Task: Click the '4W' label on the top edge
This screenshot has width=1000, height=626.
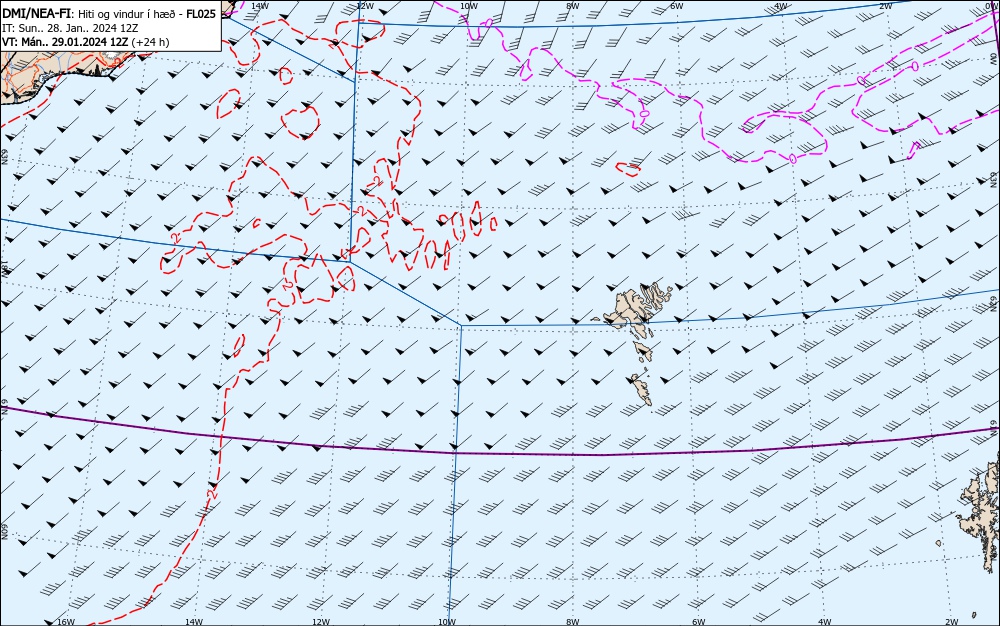Action: pos(781,6)
